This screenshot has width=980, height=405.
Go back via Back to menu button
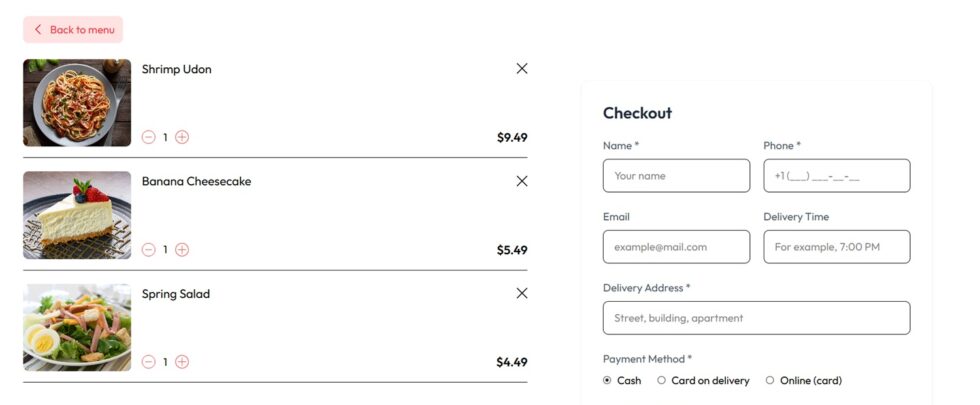73,29
